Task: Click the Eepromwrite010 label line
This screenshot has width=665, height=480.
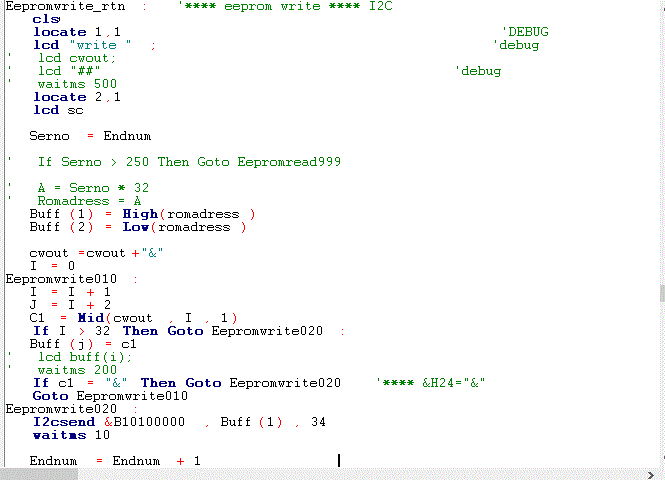Action: coord(62,279)
